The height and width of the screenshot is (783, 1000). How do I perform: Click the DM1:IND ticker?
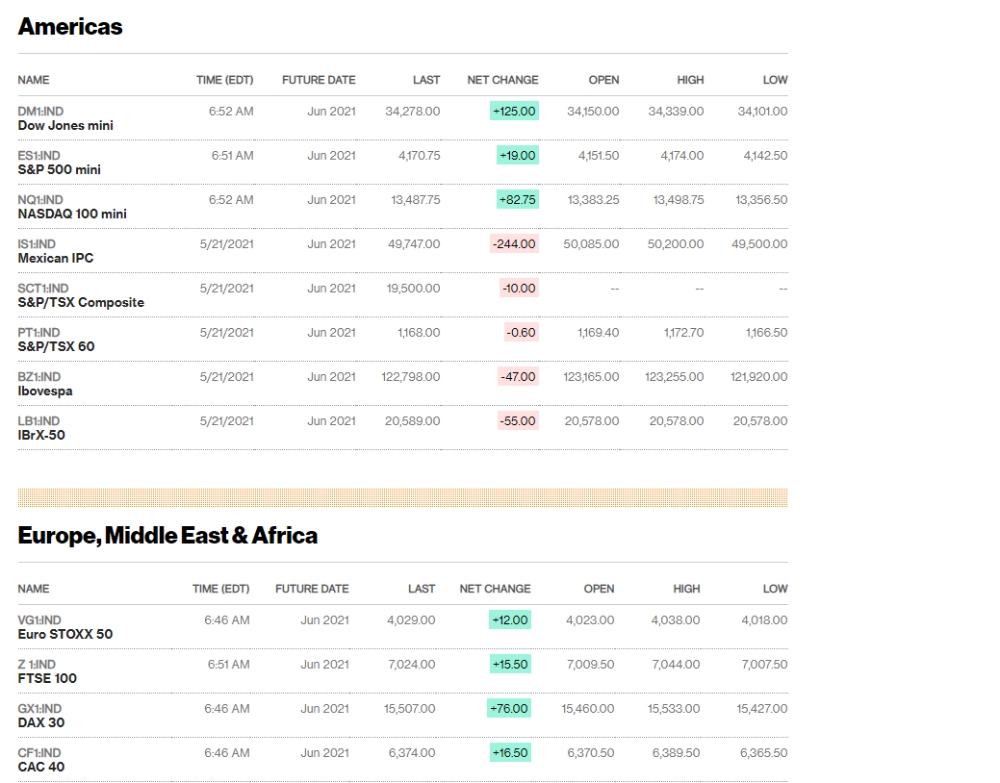click(41, 111)
